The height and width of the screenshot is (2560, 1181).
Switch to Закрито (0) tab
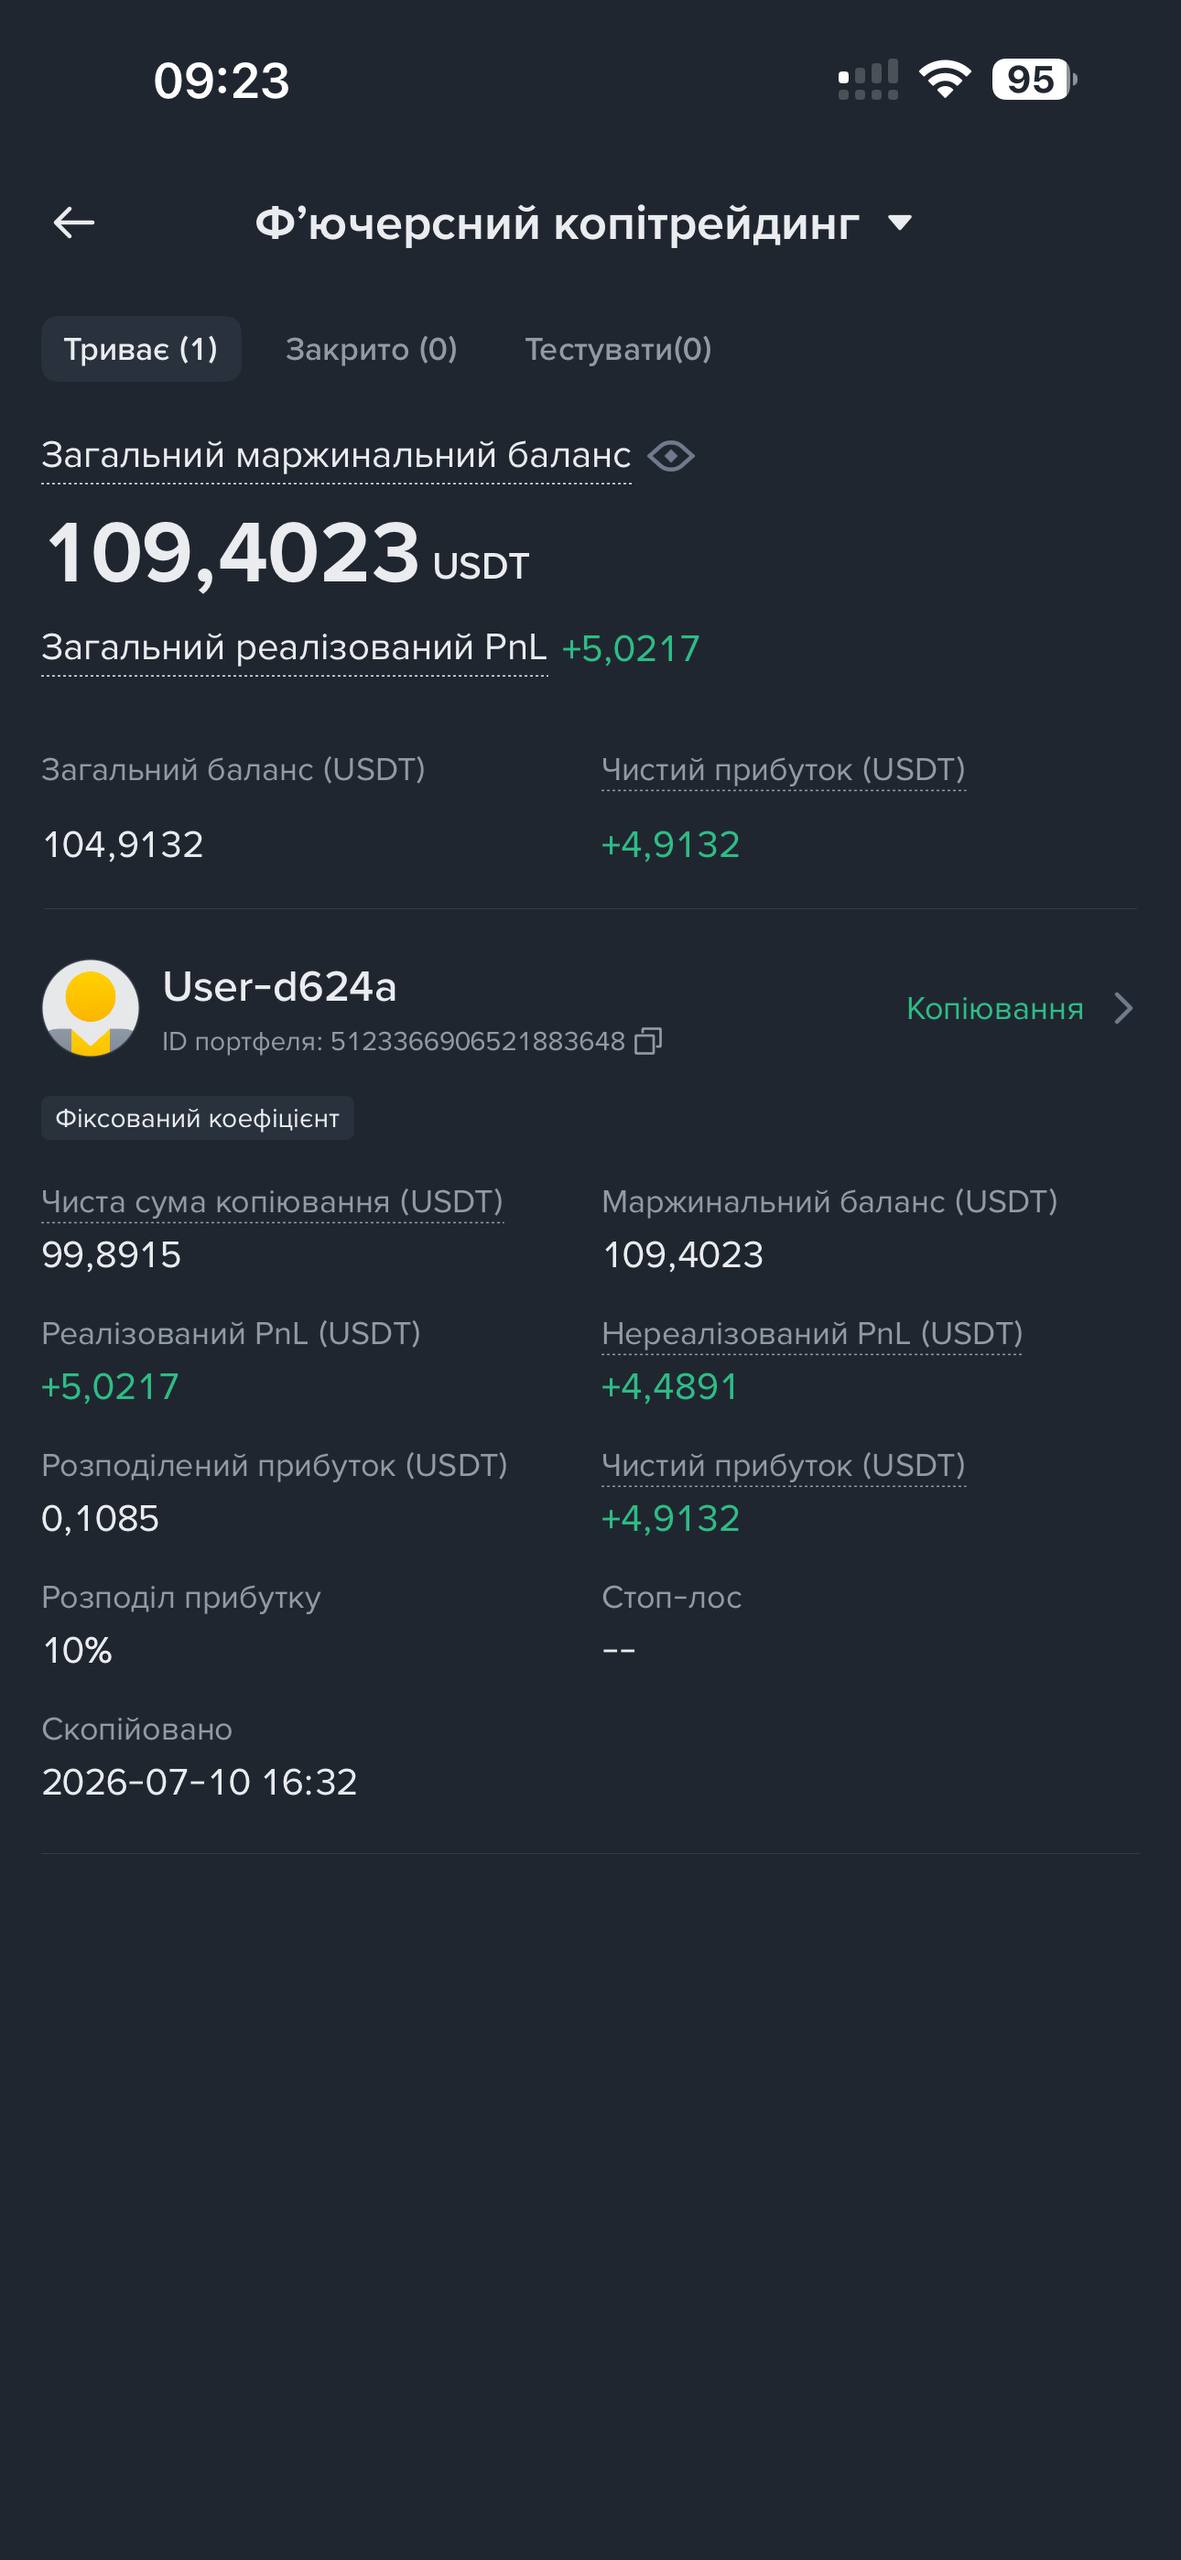coord(371,349)
